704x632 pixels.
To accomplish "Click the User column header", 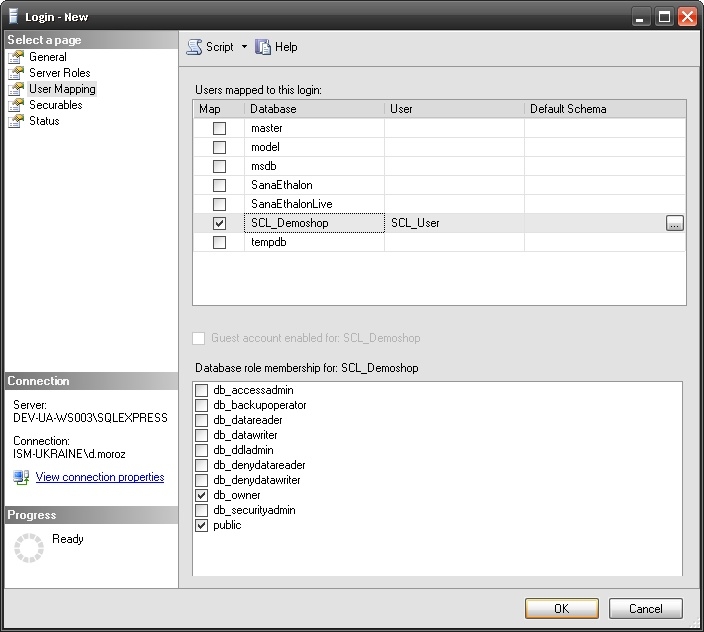I will click(454, 109).
